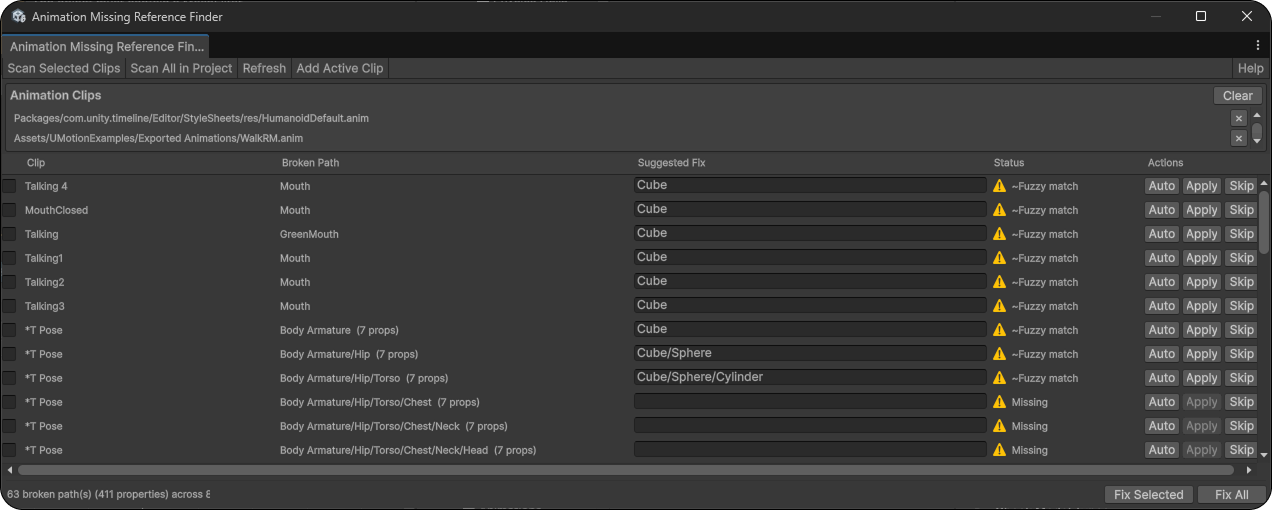Skip the Talking2 row
The image size is (1272, 510).
pos(1241,282)
